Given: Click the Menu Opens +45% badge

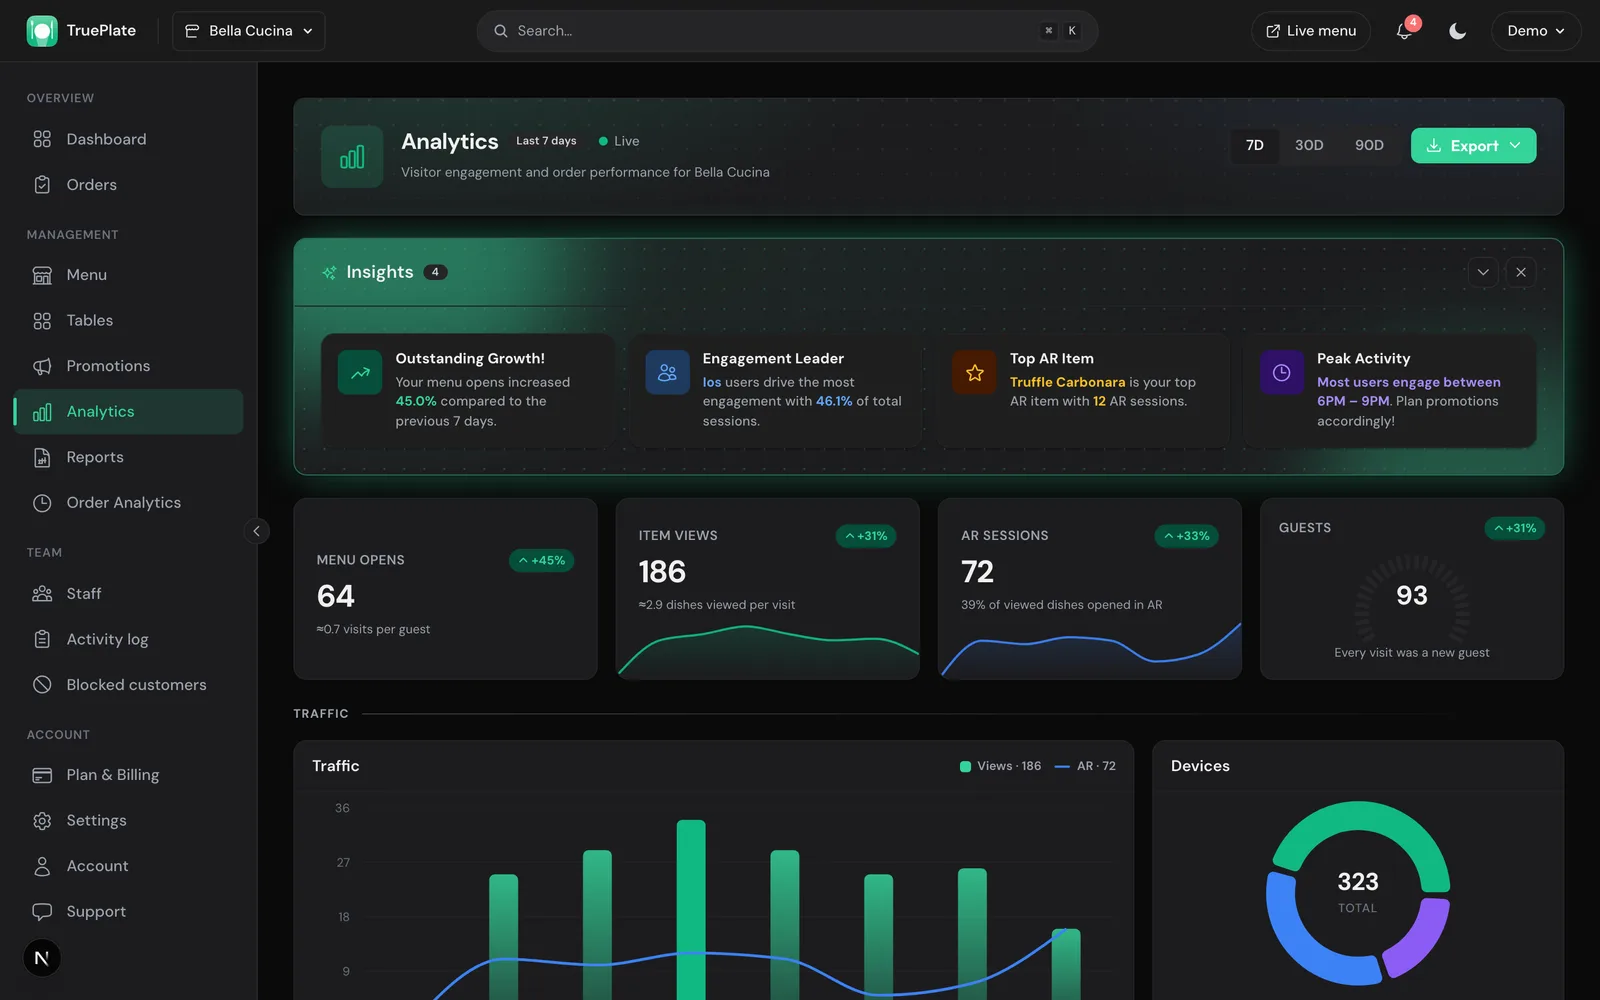Looking at the screenshot, I should click(541, 561).
